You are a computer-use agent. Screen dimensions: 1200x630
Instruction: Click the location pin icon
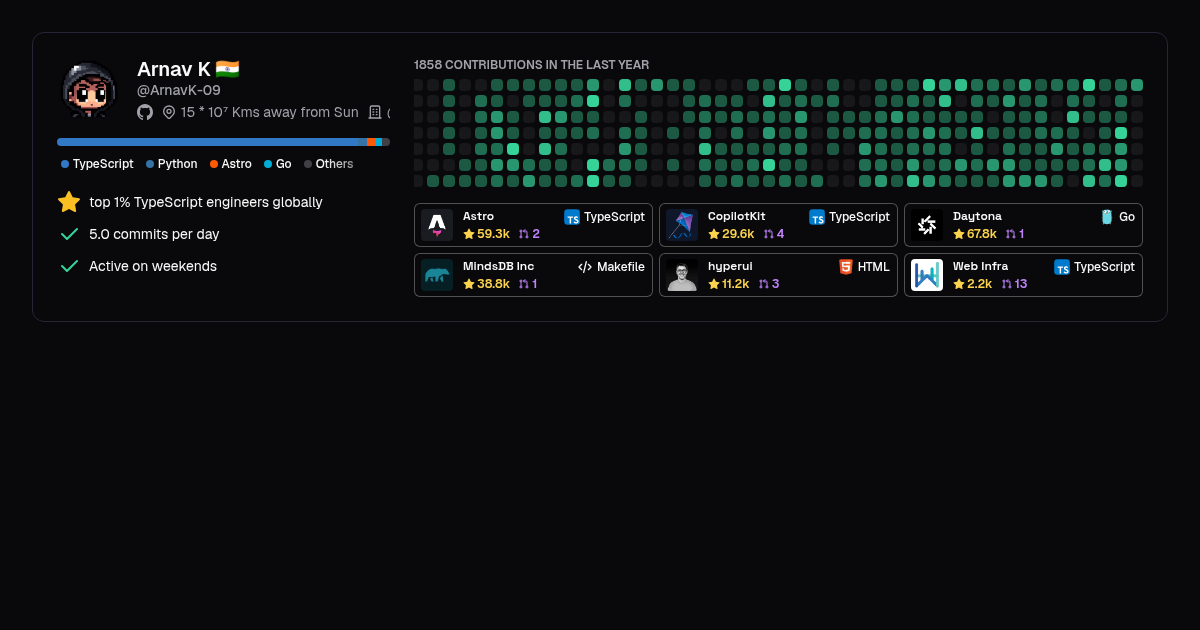click(x=169, y=112)
